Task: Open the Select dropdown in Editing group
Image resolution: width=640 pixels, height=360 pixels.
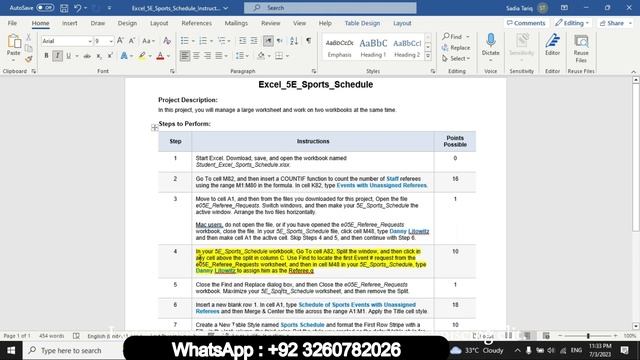Action: [x=456, y=59]
